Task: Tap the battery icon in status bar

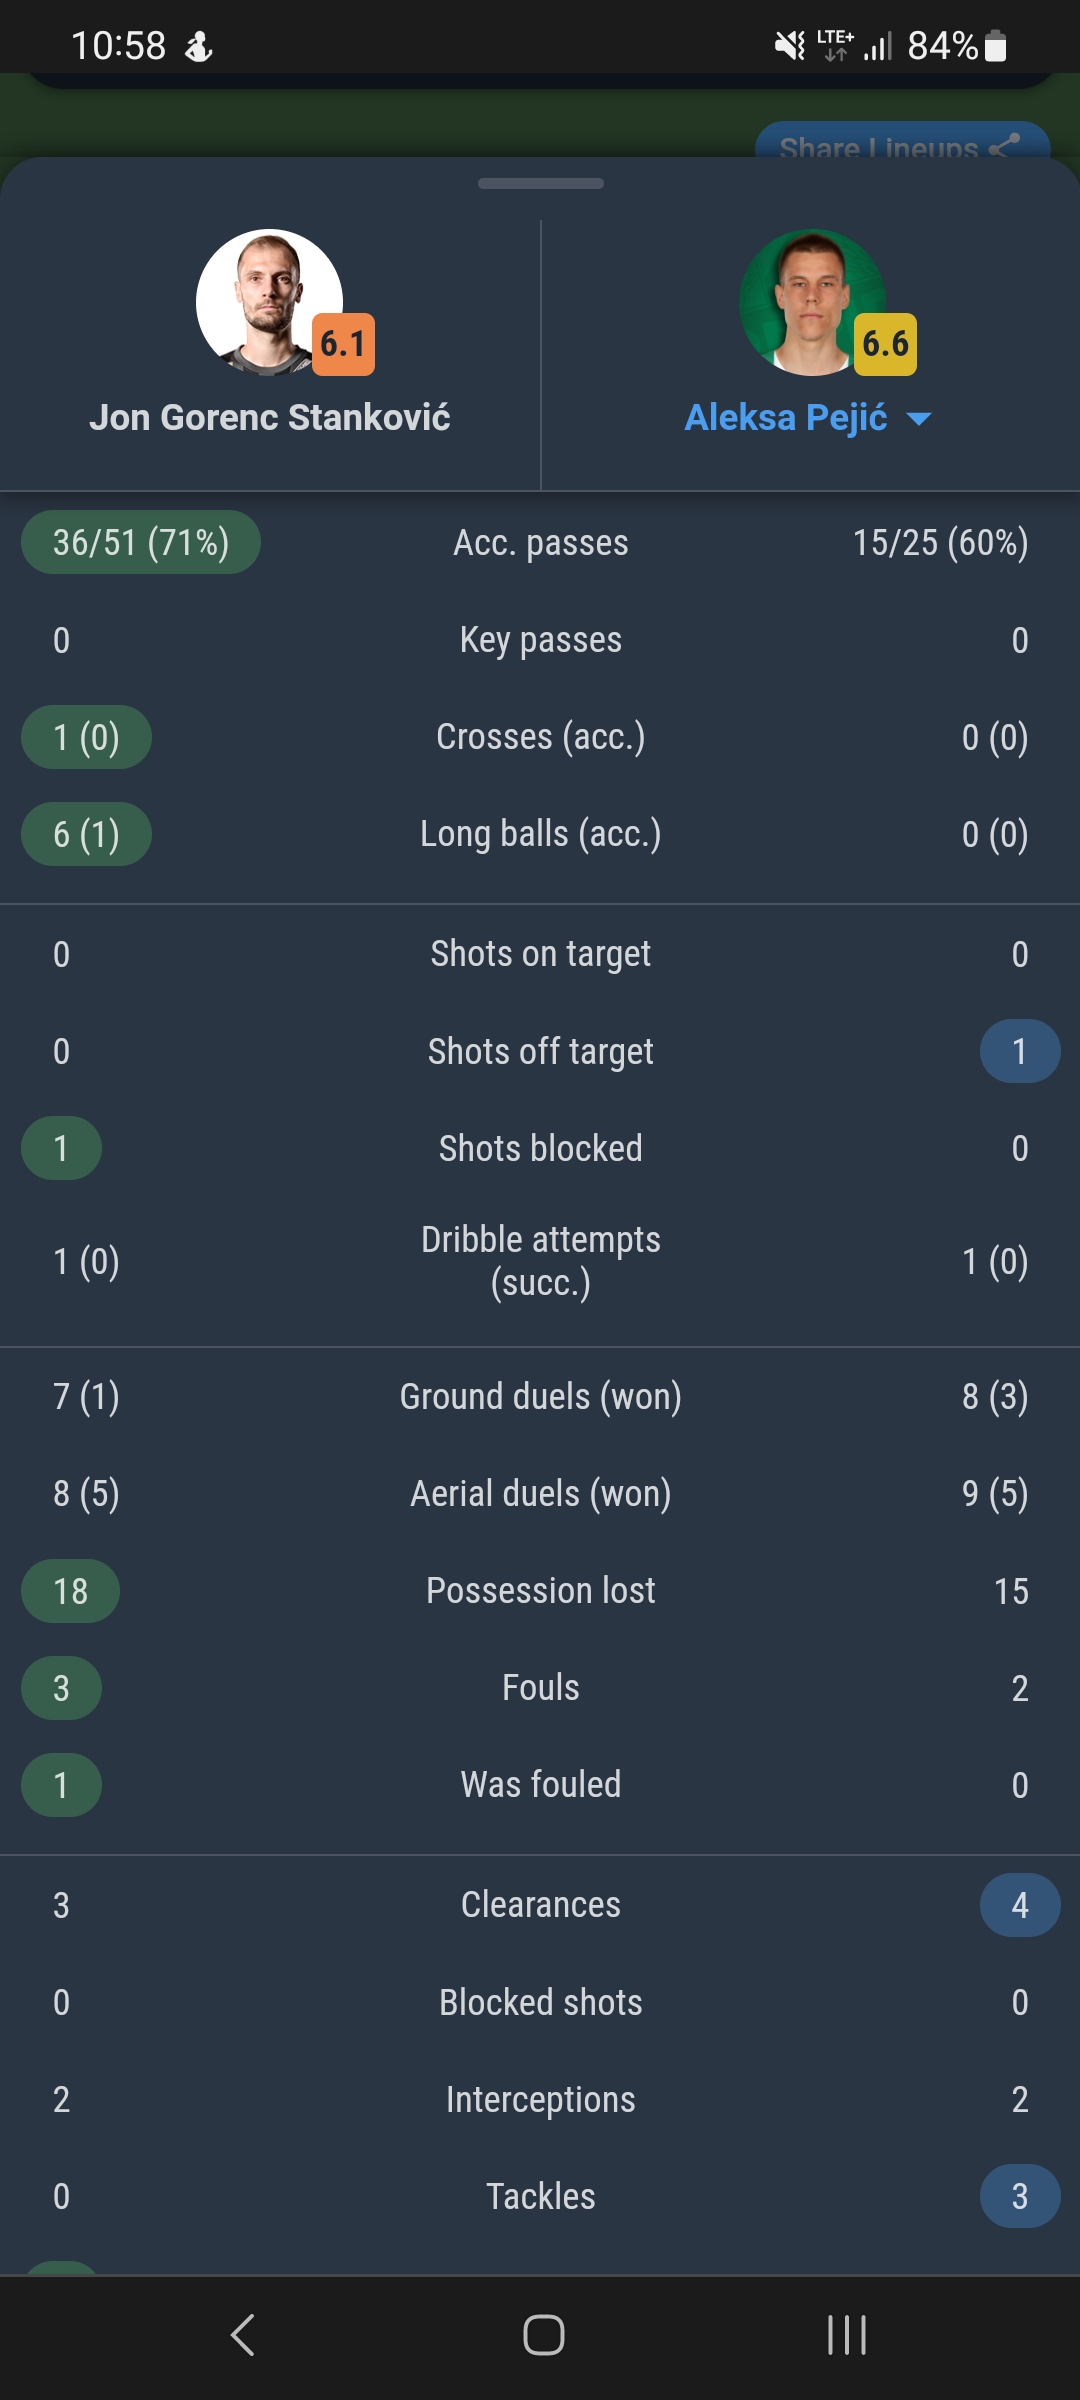Action: click(996, 46)
